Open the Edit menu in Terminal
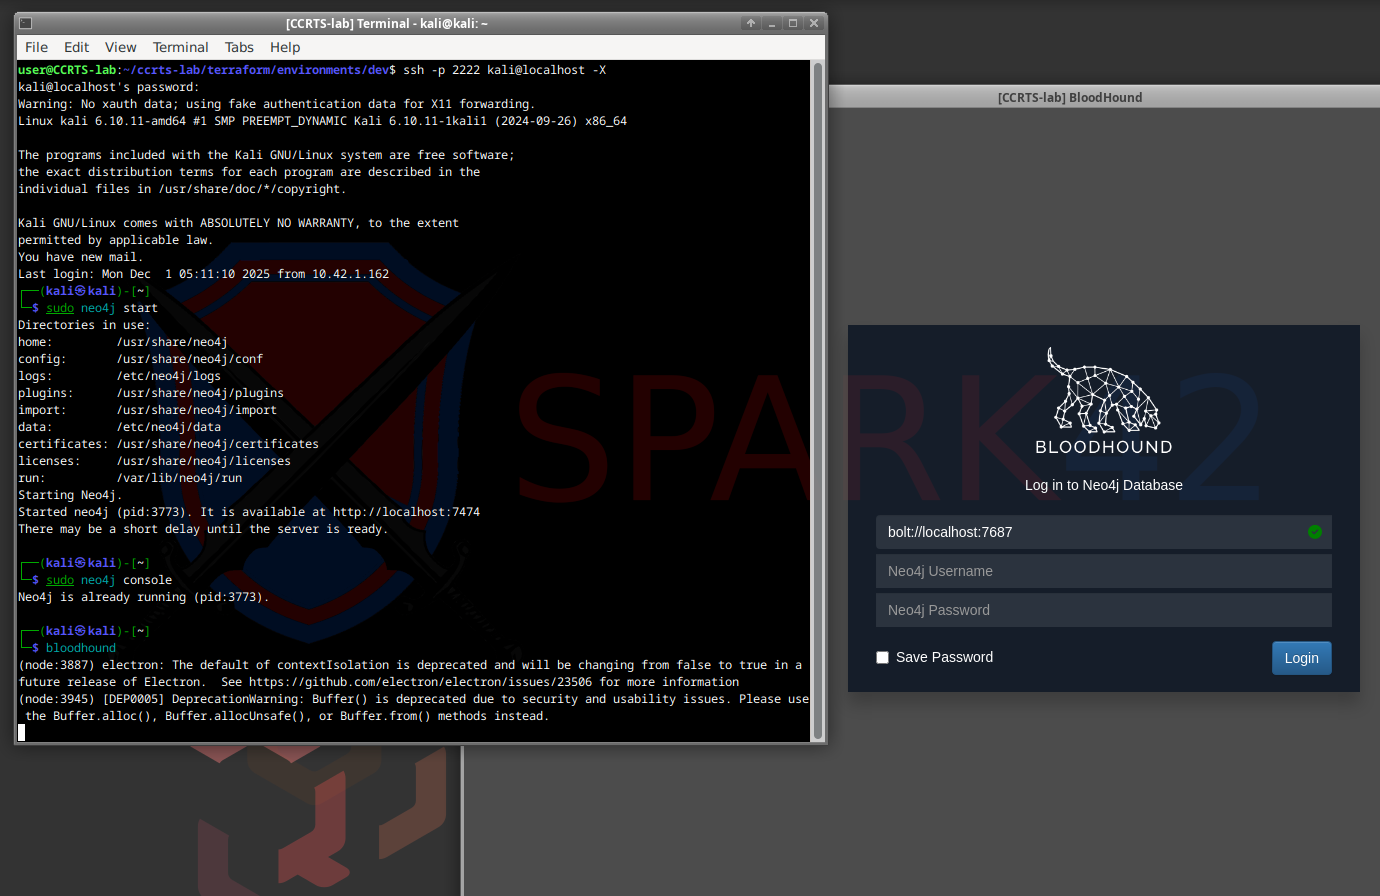 (76, 47)
